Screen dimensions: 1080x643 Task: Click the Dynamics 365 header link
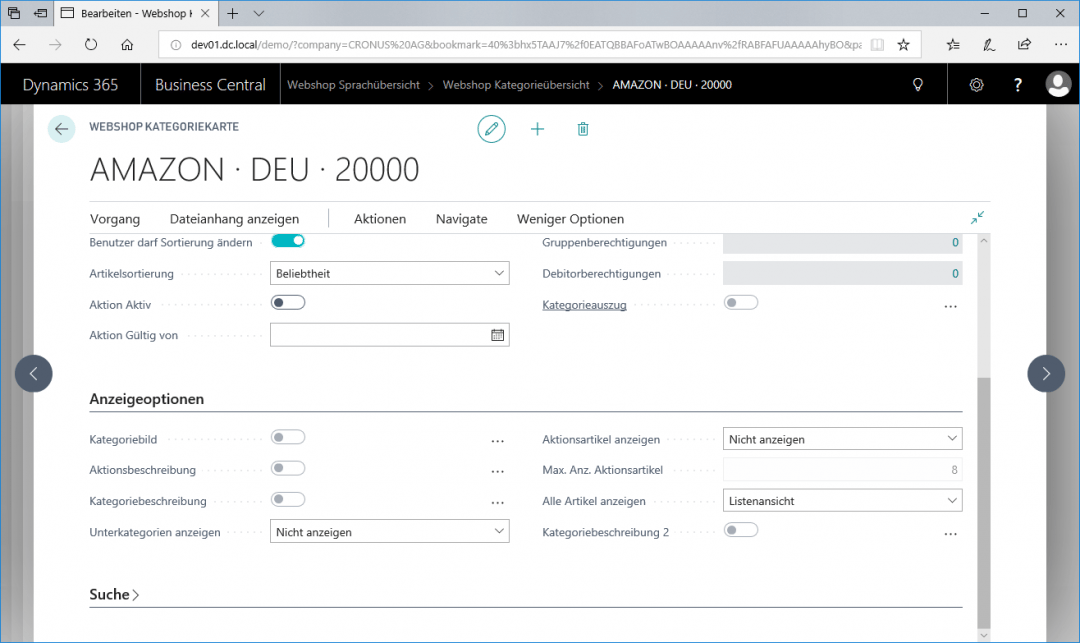(x=70, y=85)
